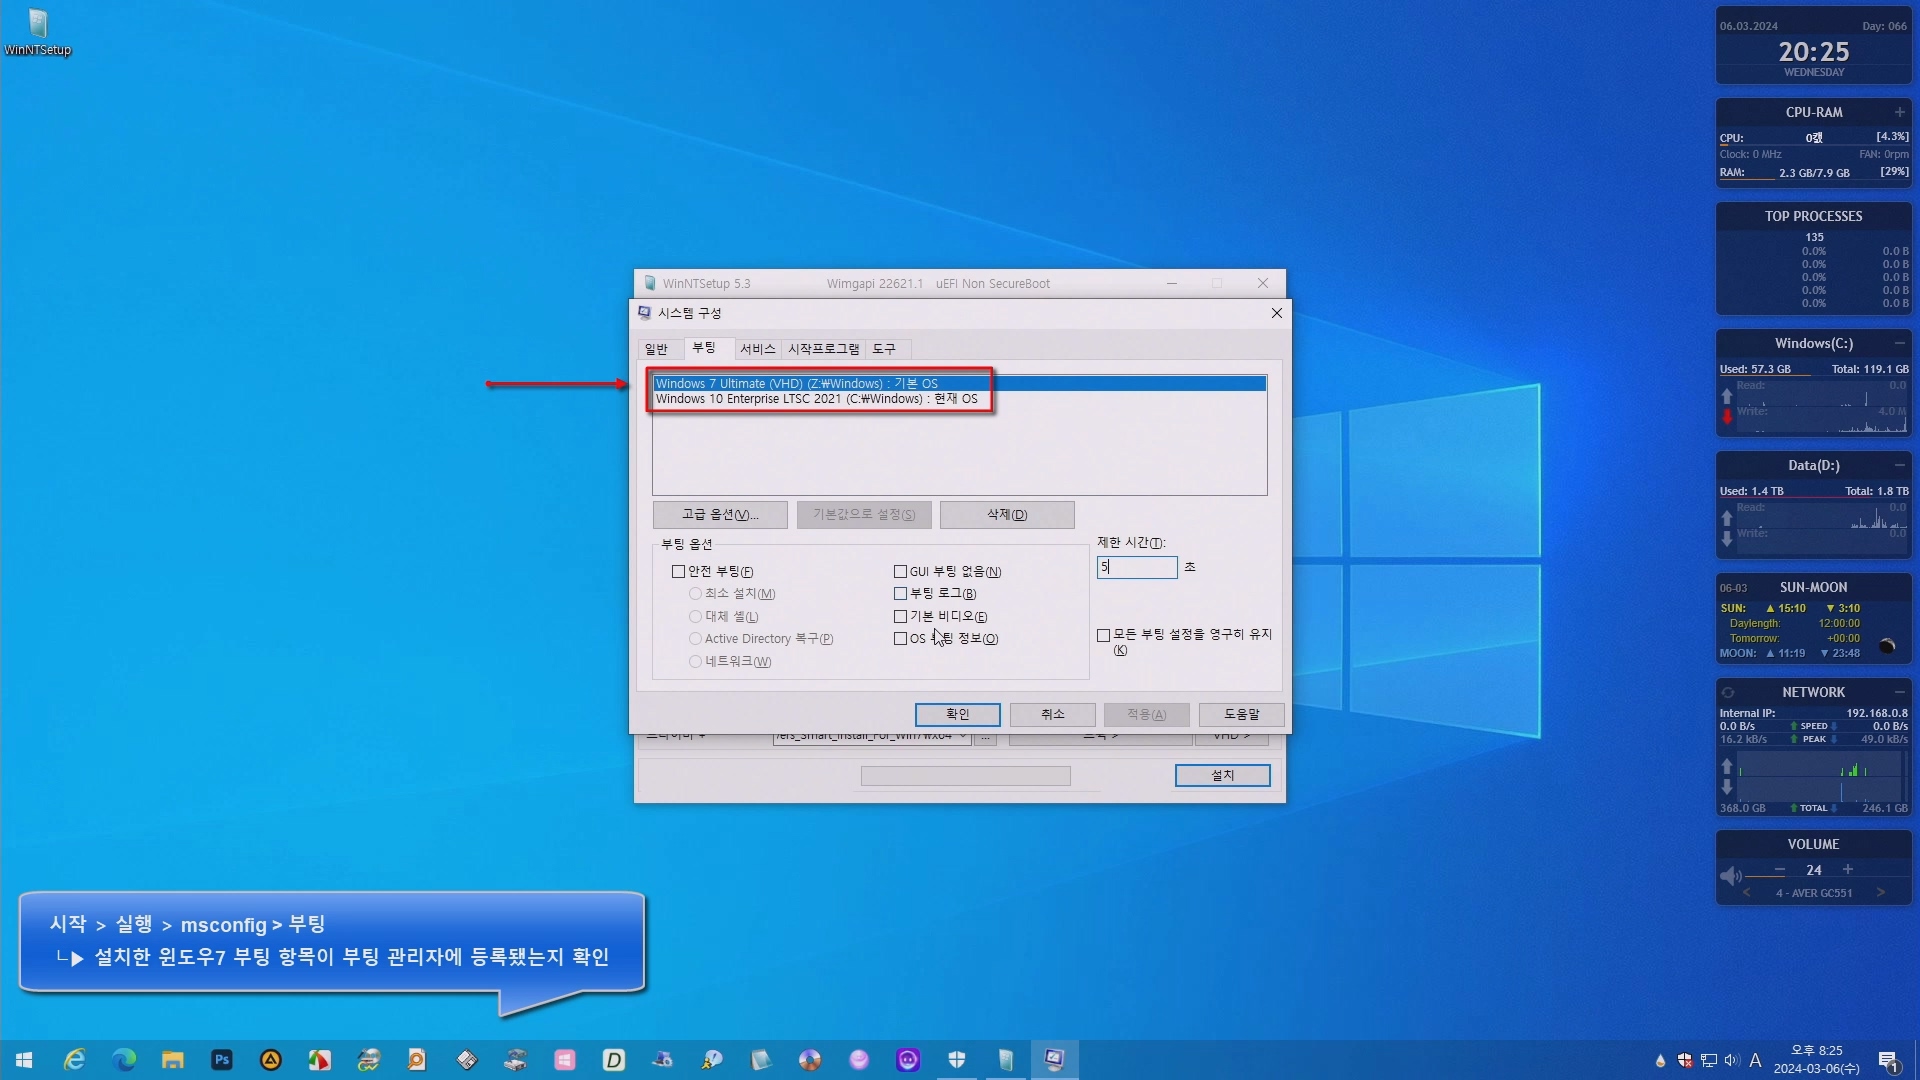This screenshot has width=1920, height=1080.
Task: Decrease volume with widget minus sign
Action: point(1780,869)
